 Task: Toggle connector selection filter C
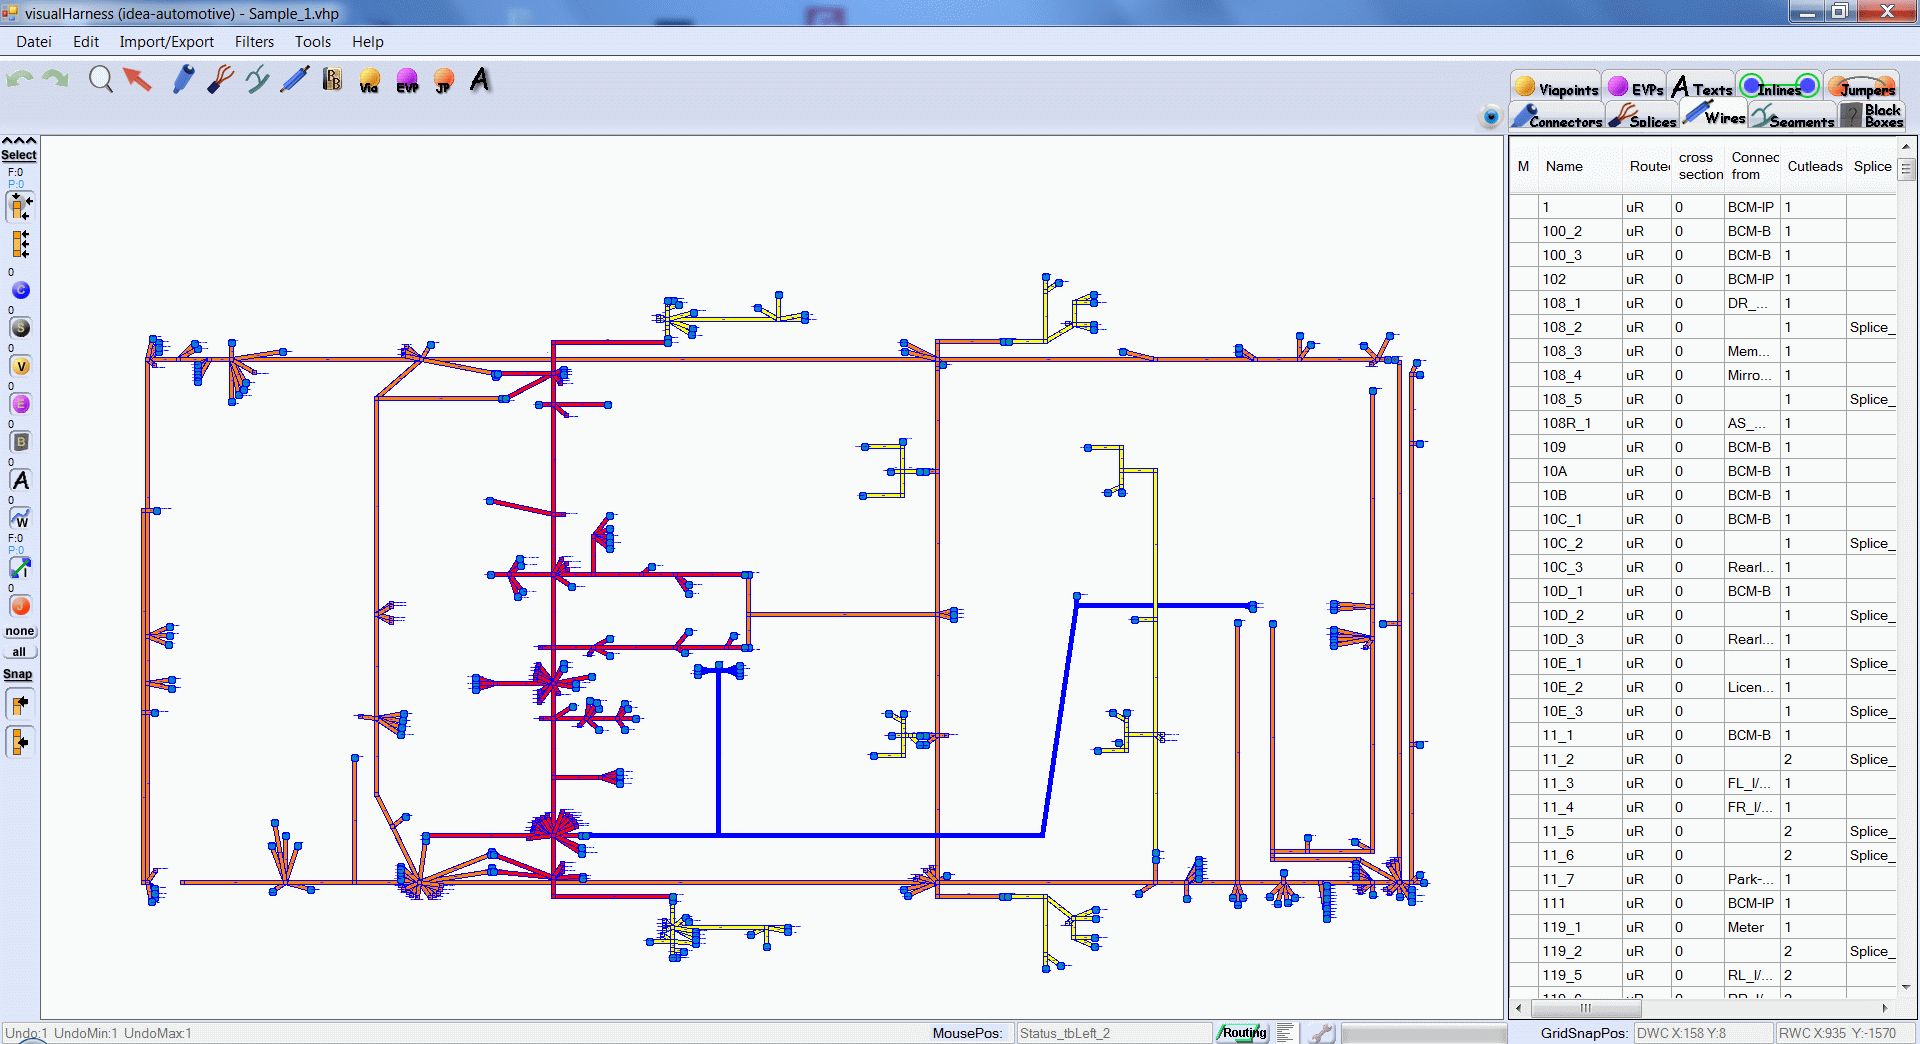point(20,290)
